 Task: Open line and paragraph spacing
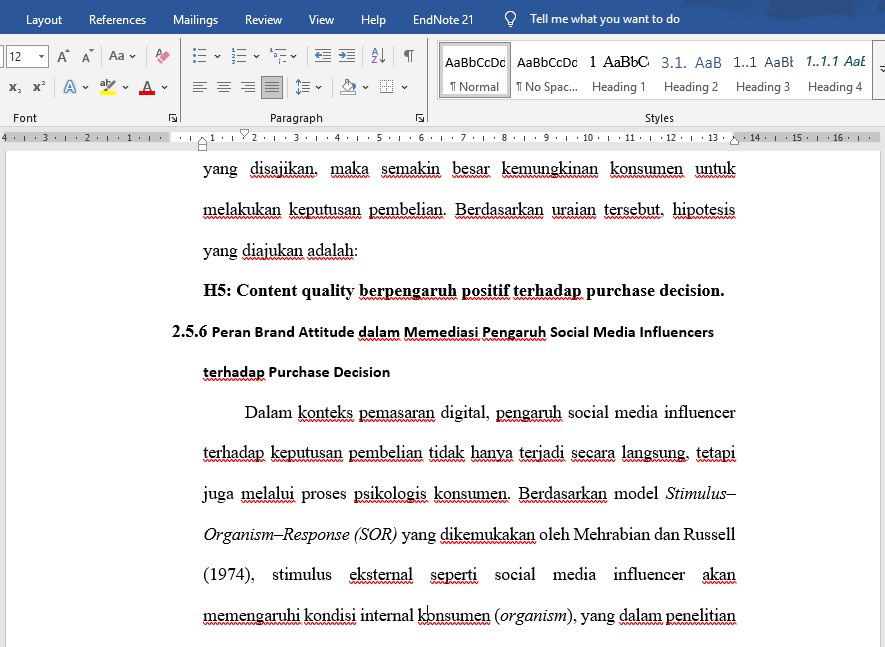(303, 87)
